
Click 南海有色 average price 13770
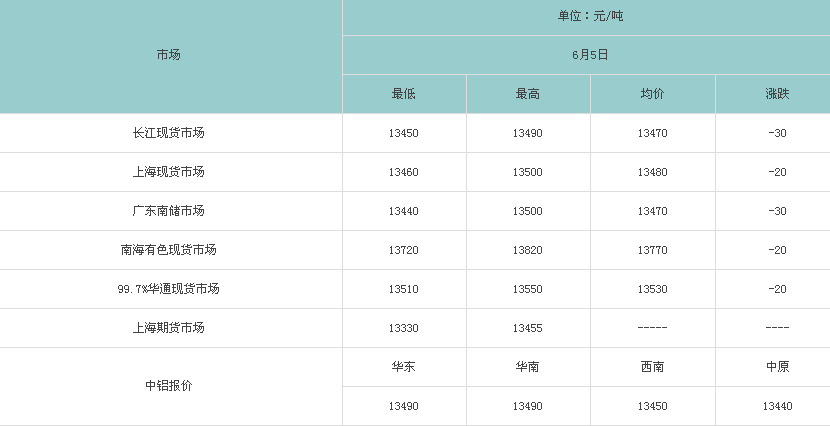(652, 250)
